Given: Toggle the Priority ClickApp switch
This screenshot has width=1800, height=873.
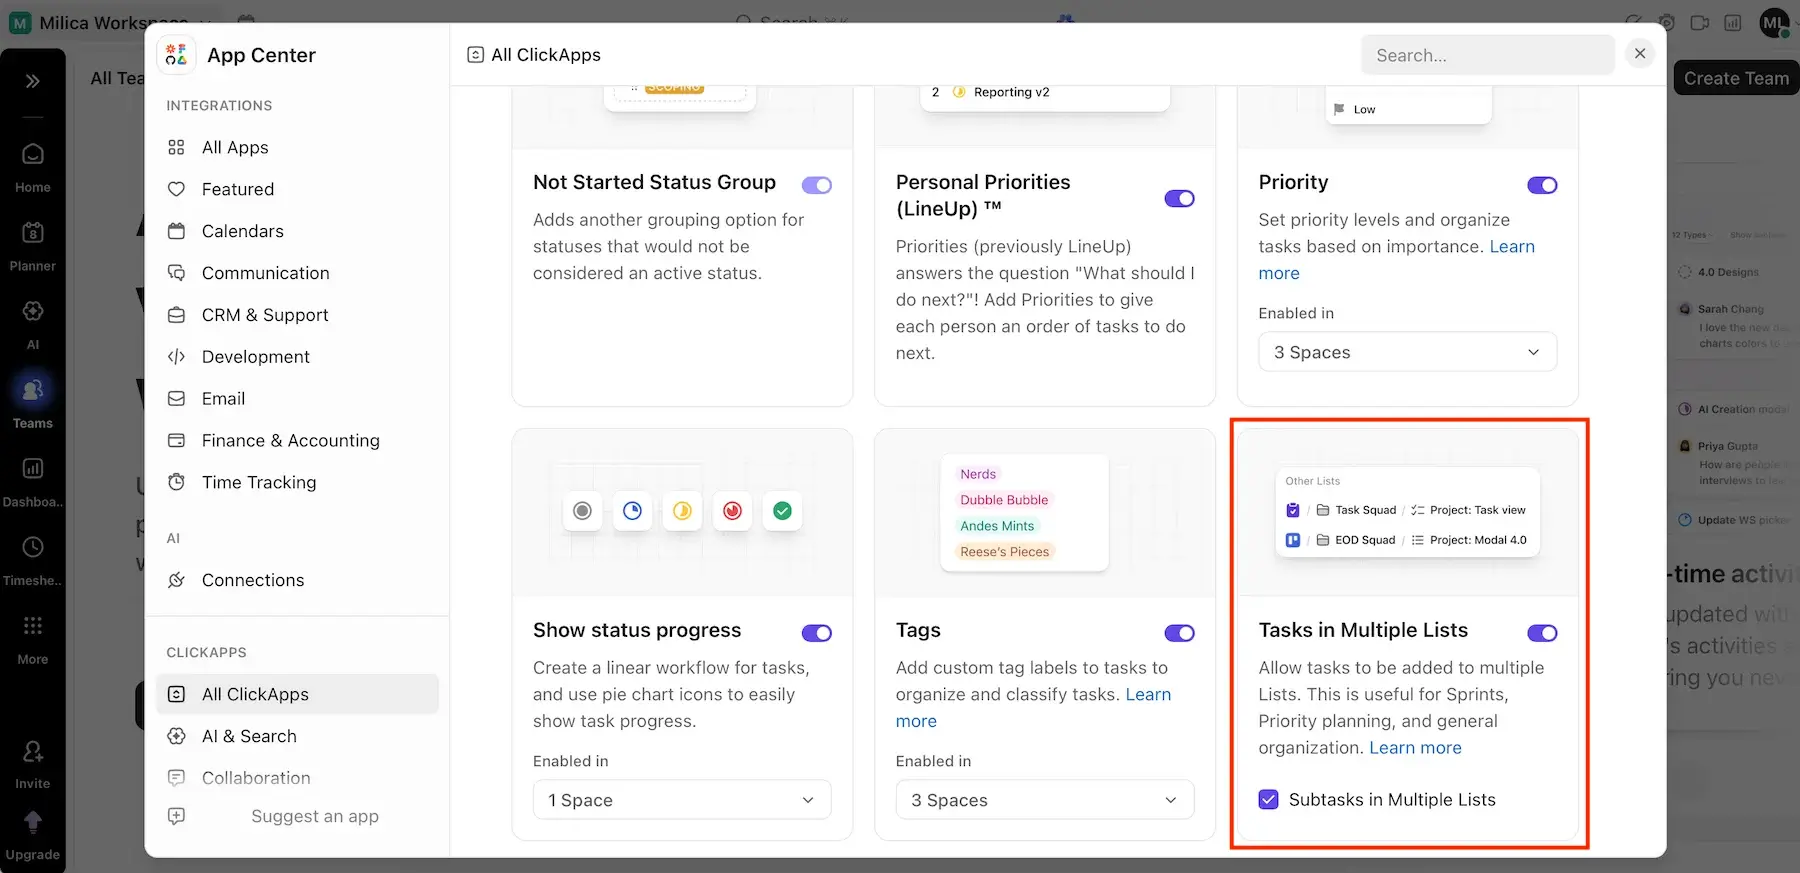Looking at the screenshot, I should point(1542,185).
